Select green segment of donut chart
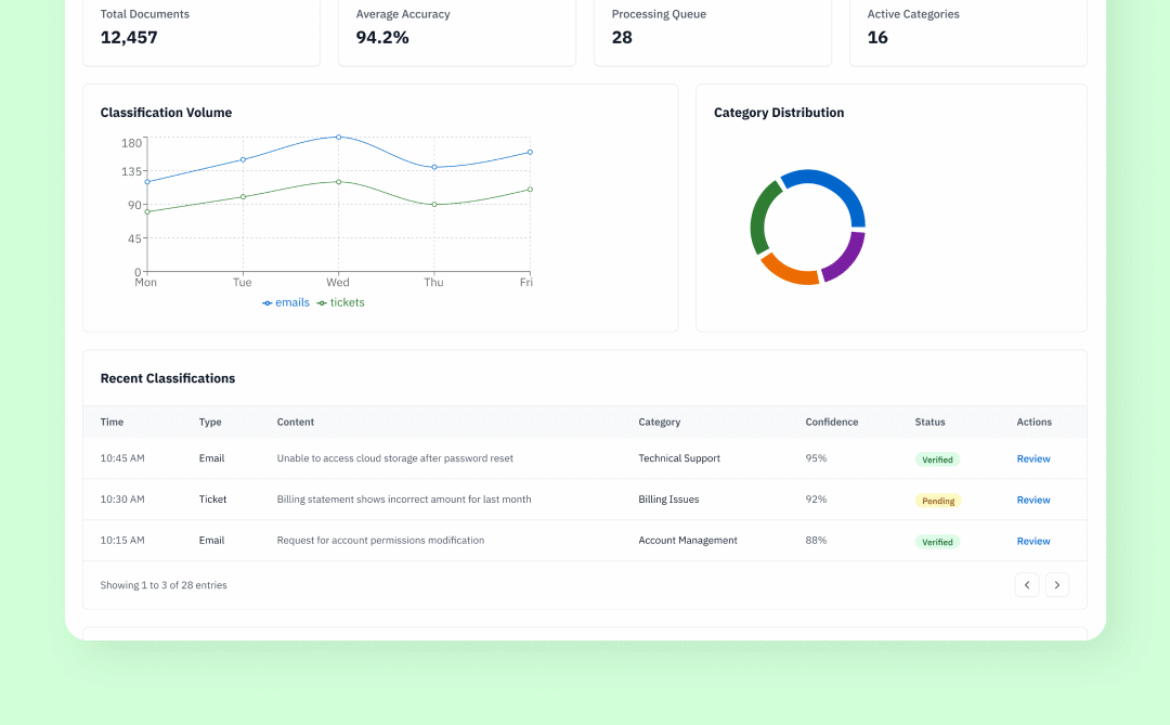Screen dimensions: 1170x725 tap(762, 215)
